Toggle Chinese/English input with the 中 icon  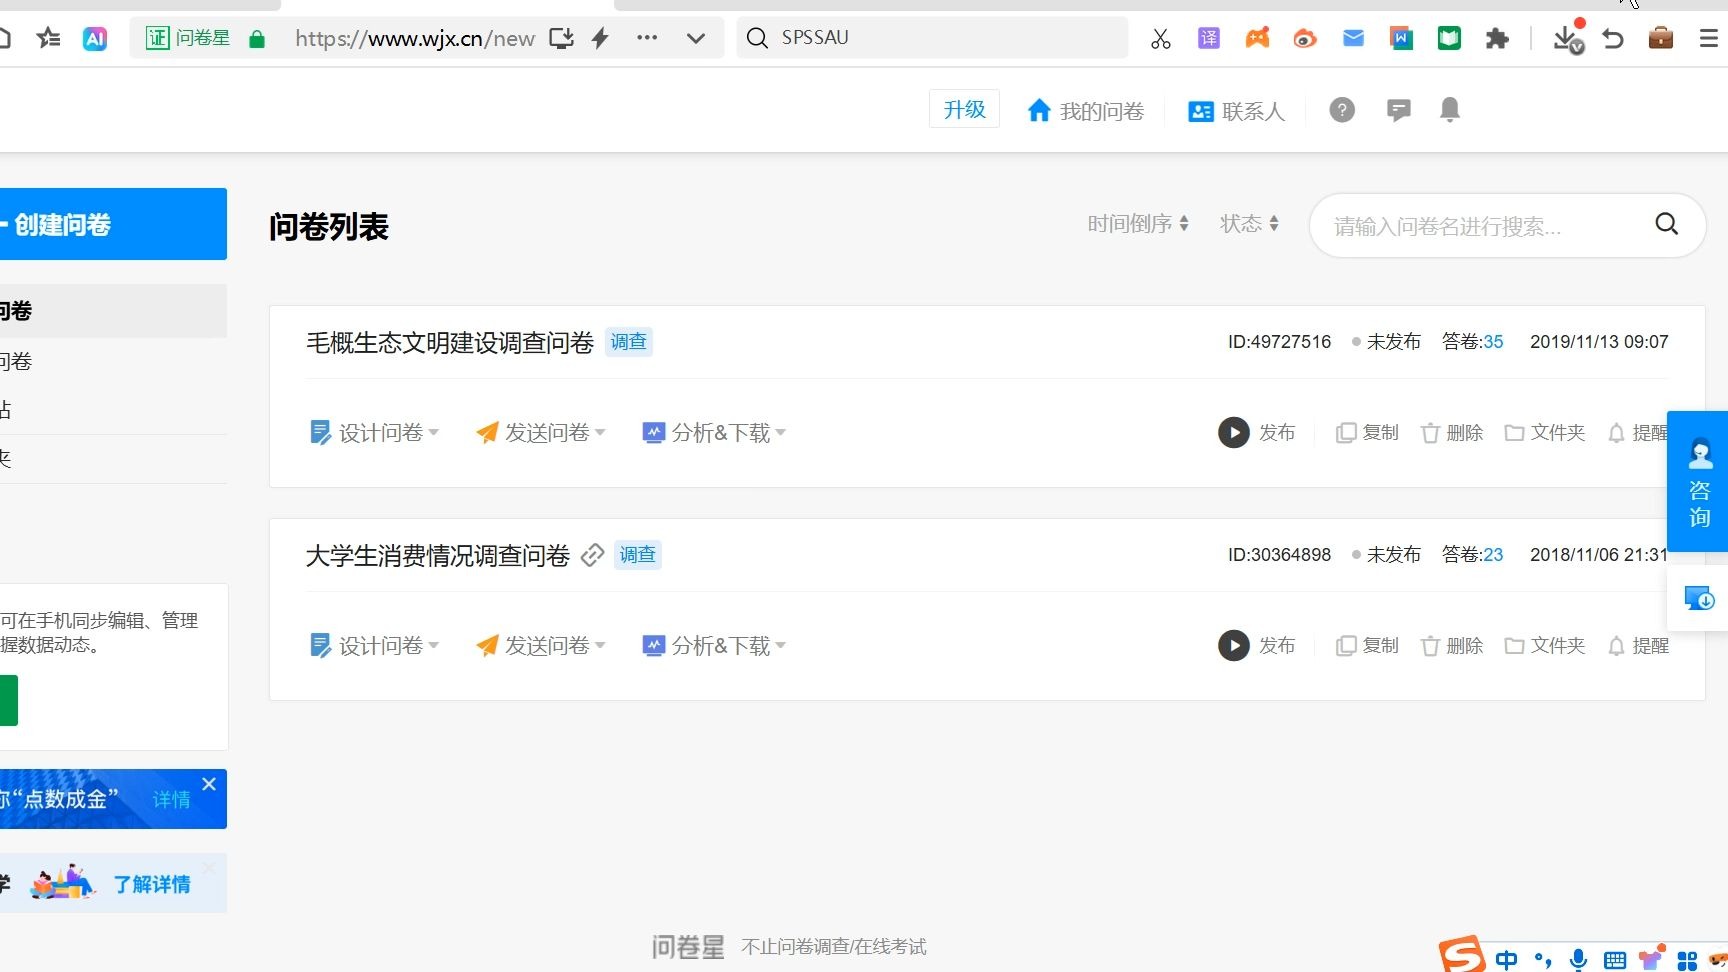pos(1506,957)
